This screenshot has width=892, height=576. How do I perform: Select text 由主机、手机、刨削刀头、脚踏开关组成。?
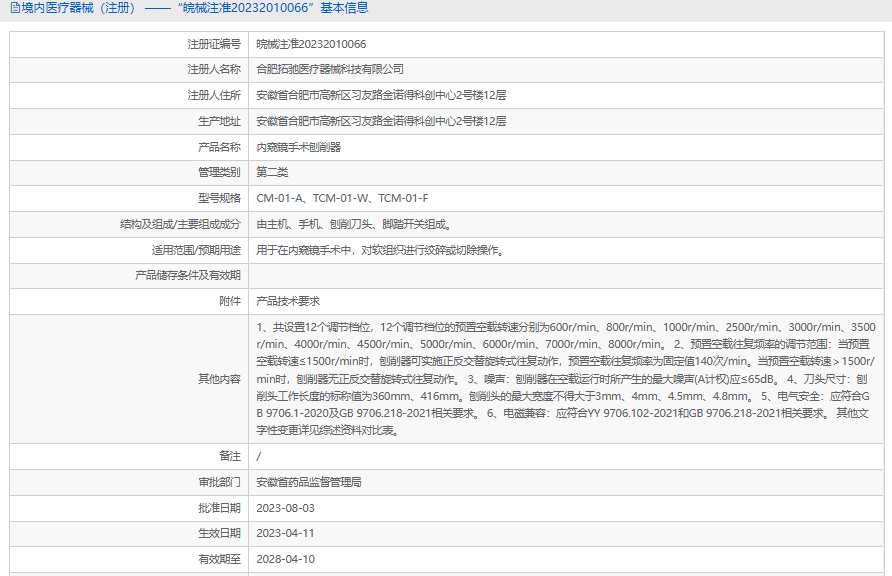click(356, 224)
